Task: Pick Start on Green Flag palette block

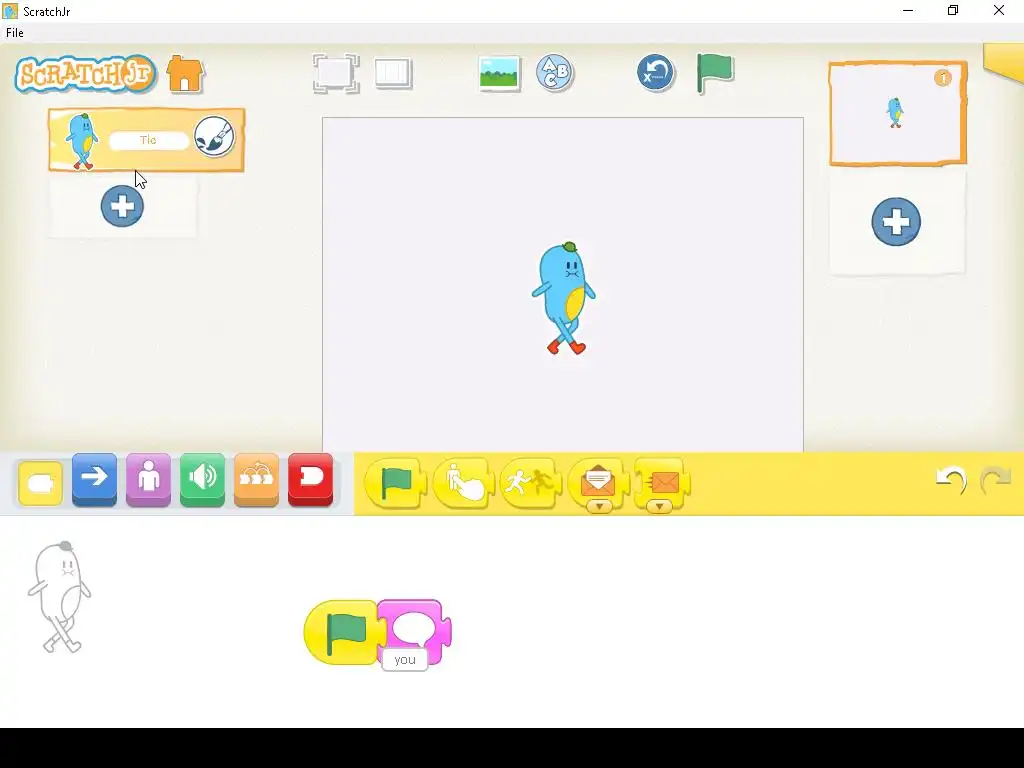Action: [x=395, y=483]
